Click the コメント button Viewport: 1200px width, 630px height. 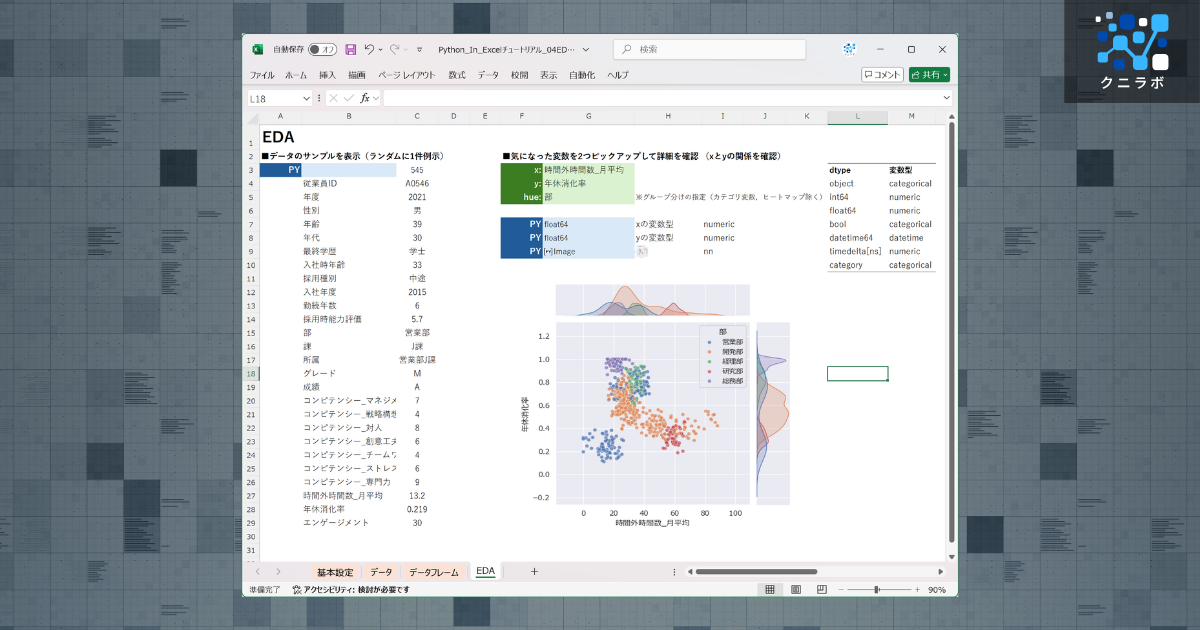(x=883, y=74)
